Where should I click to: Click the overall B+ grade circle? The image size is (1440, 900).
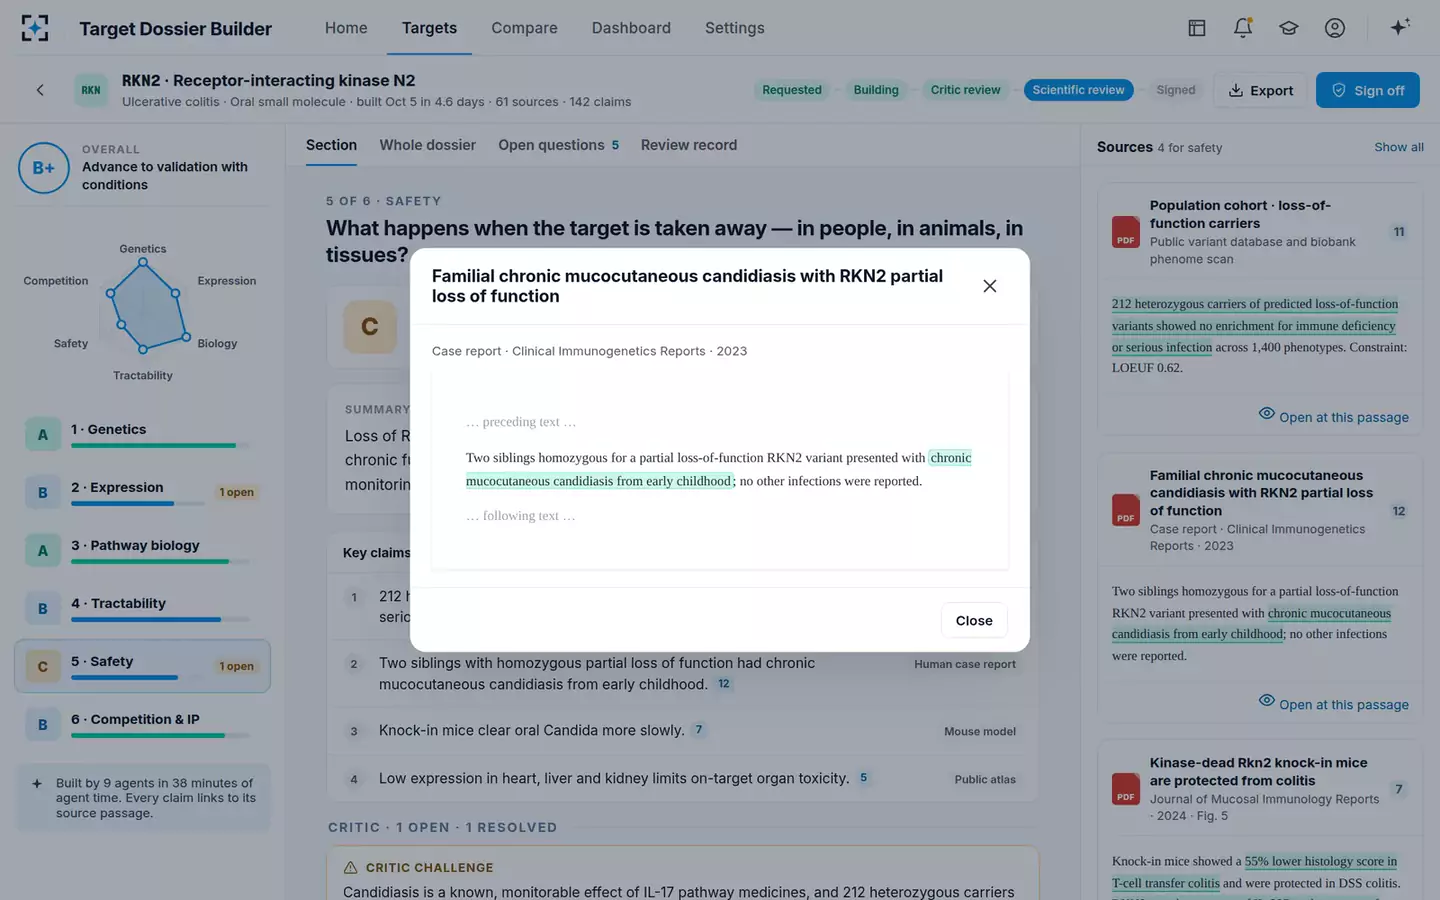point(44,168)
